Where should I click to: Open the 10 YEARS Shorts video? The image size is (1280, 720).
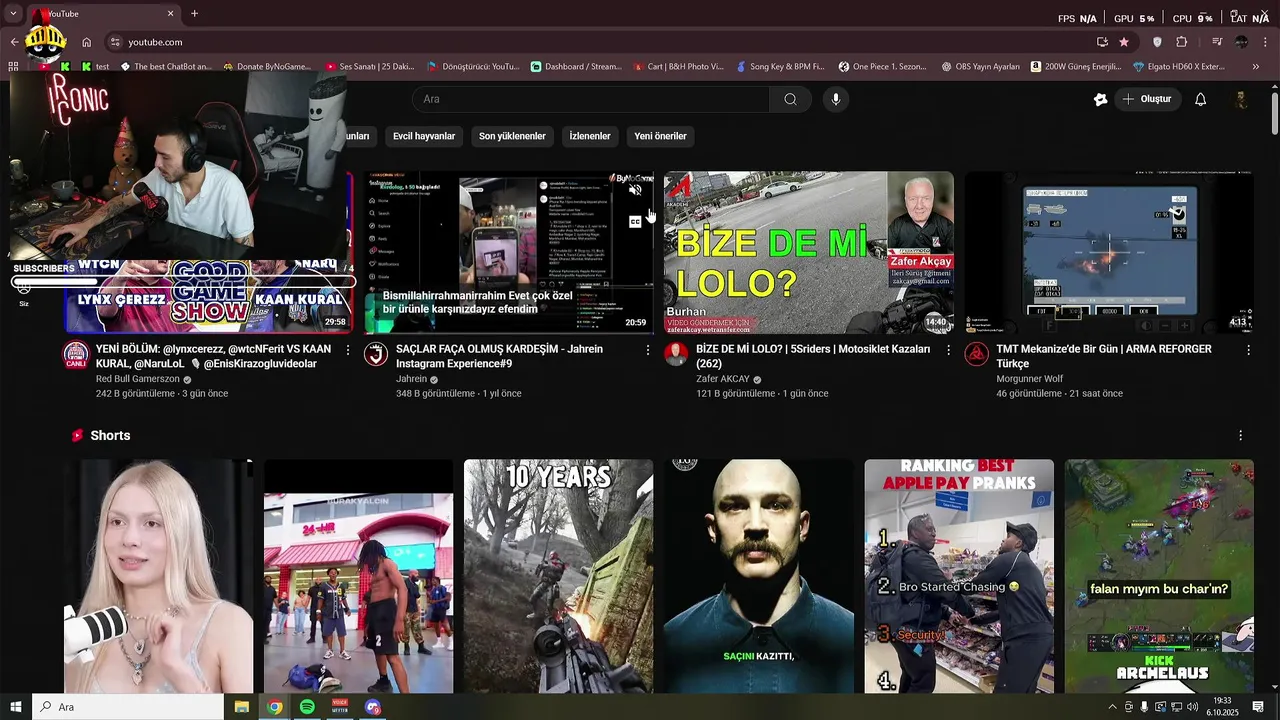point(558,576)
